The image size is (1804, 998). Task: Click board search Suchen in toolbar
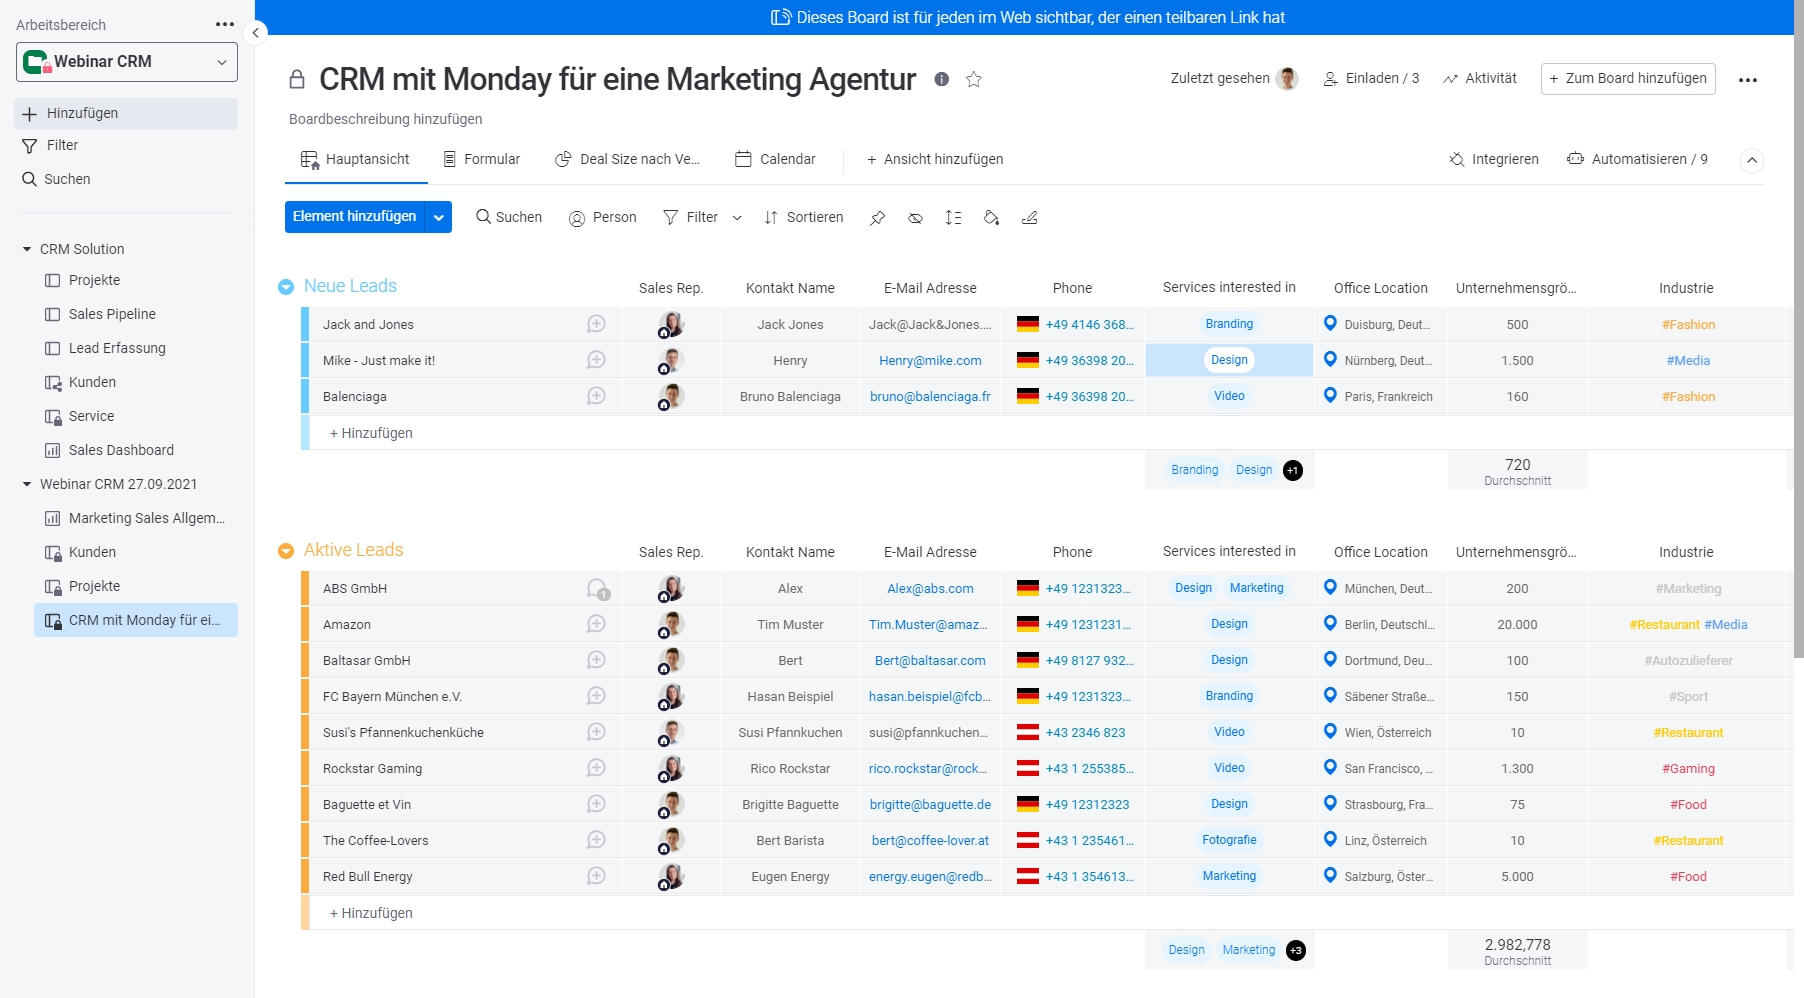pyautogui.click(x=509, y=218)
